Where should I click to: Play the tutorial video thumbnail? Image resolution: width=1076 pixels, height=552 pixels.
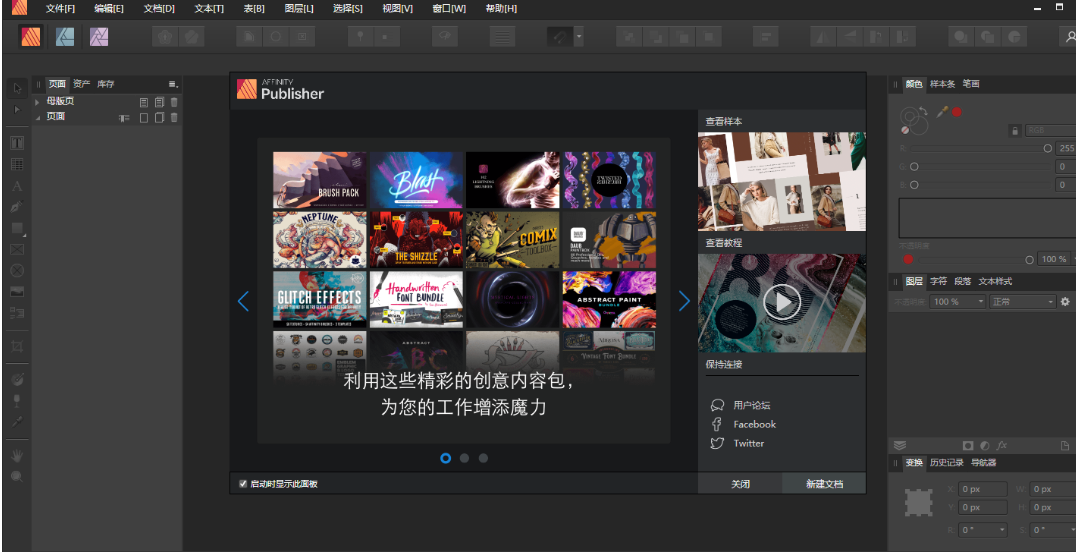782,302
